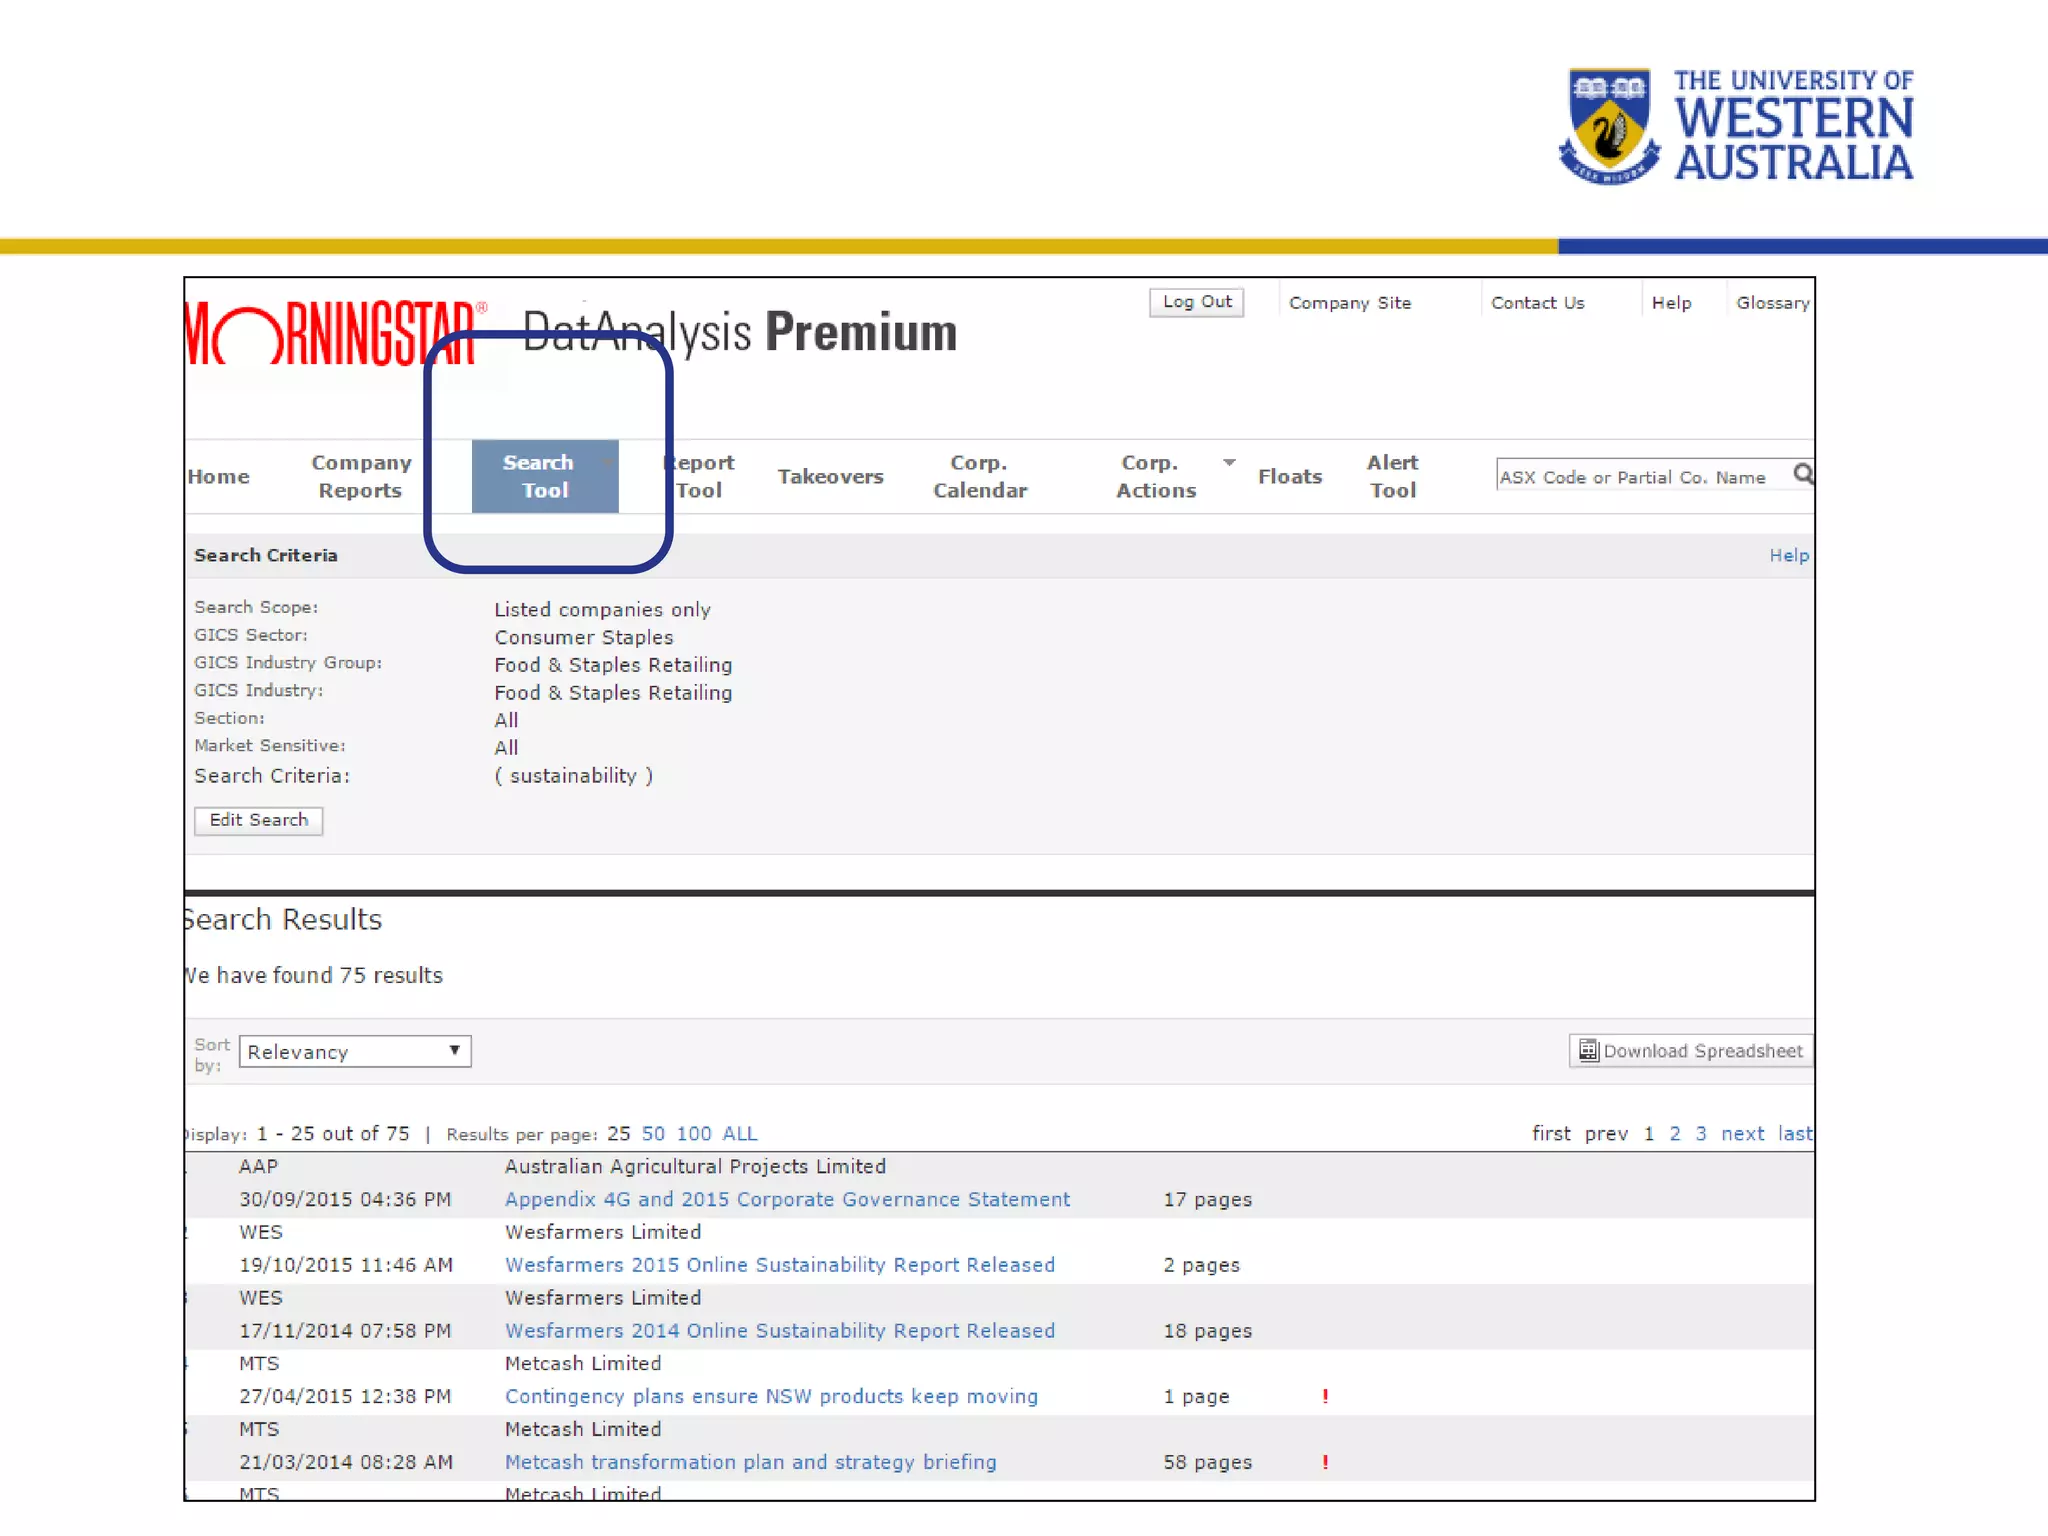Go to Company Reports tab
Viewport: 2048px width, 1536px height.
point(360,476)
